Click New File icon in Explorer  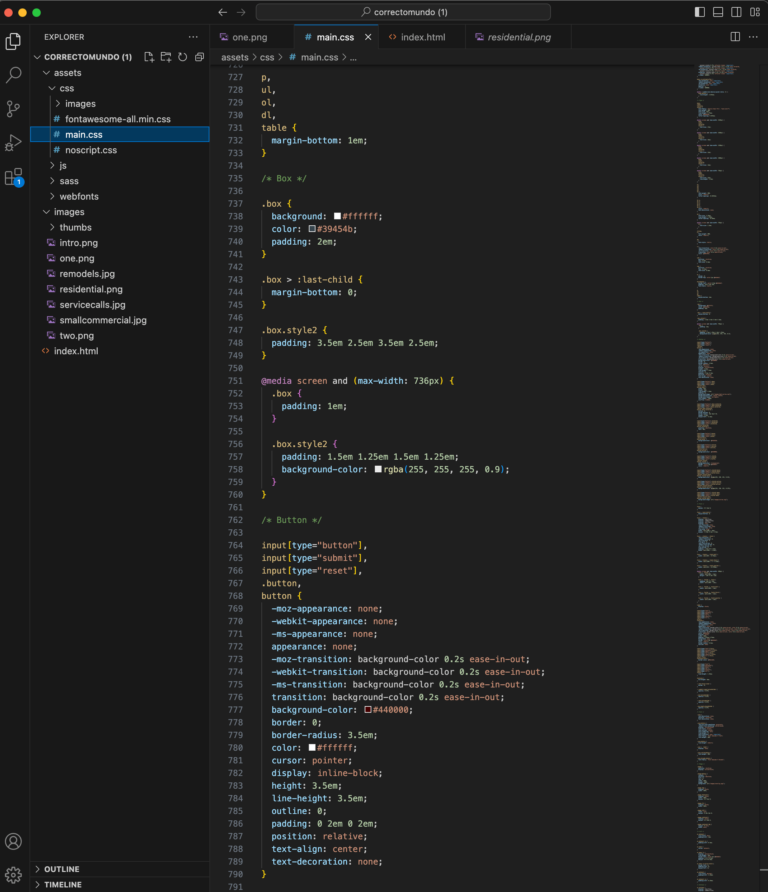pyautogui.click(x=149, y=57)
